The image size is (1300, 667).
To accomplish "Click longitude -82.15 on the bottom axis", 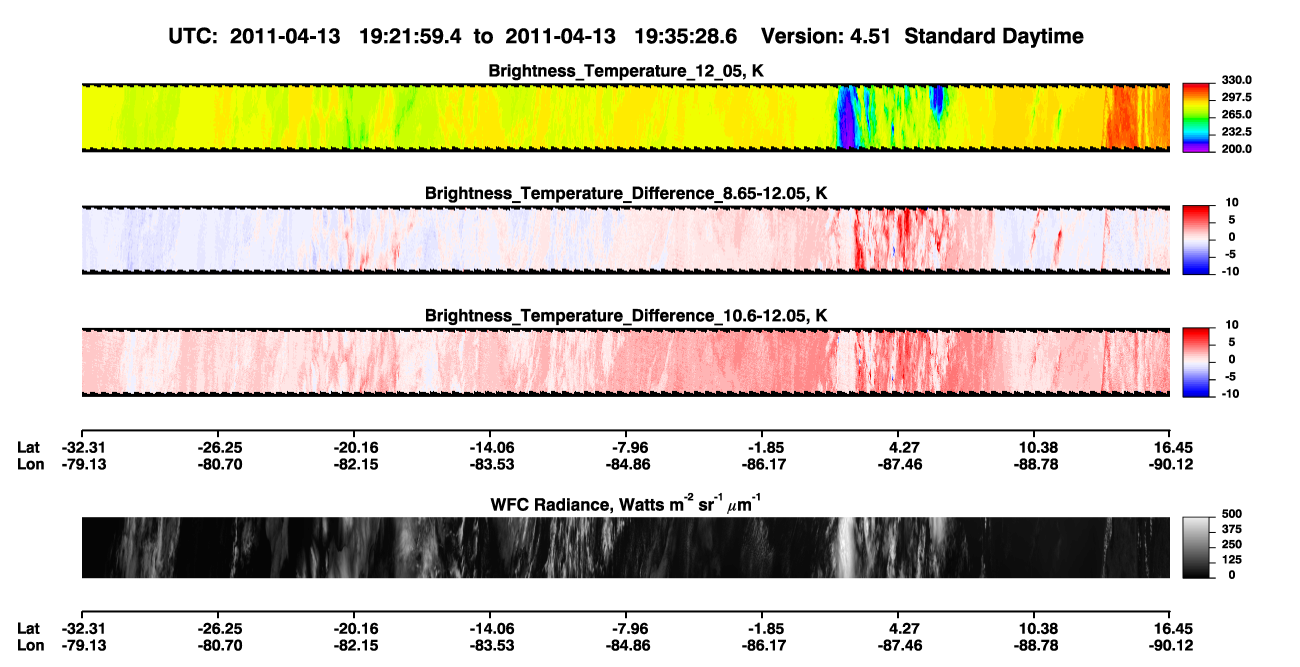I will (354, 645).
